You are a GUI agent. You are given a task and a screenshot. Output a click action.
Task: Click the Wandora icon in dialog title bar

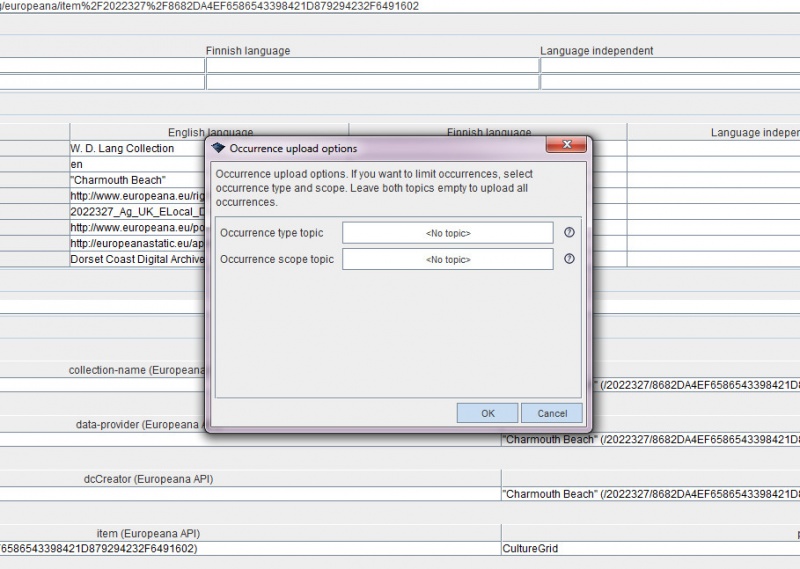tap(218, 148)
